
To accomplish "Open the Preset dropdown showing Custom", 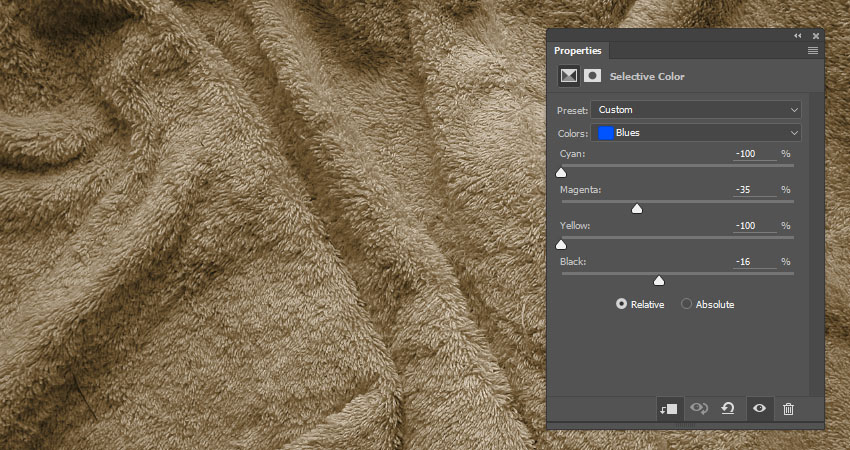I will coord(696,109).
